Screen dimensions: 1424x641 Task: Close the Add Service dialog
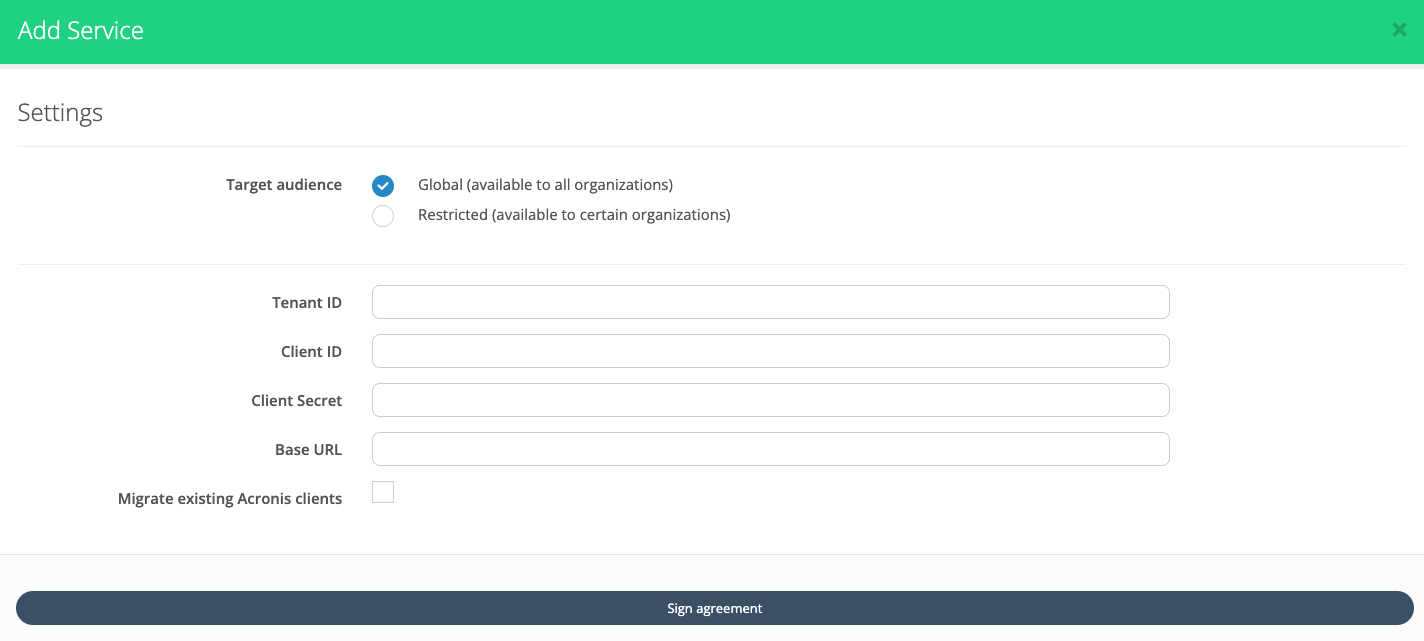(x=1399, y=30)
